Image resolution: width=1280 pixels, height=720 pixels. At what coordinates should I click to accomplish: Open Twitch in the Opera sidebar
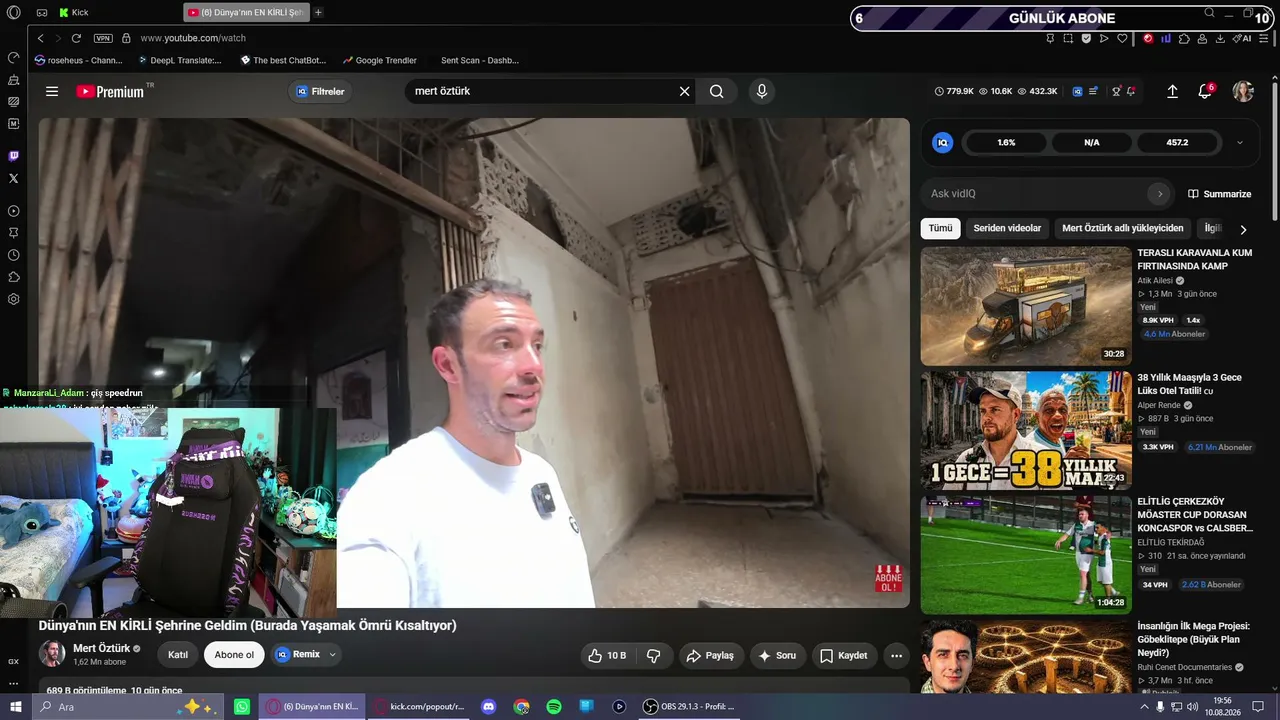13,156
